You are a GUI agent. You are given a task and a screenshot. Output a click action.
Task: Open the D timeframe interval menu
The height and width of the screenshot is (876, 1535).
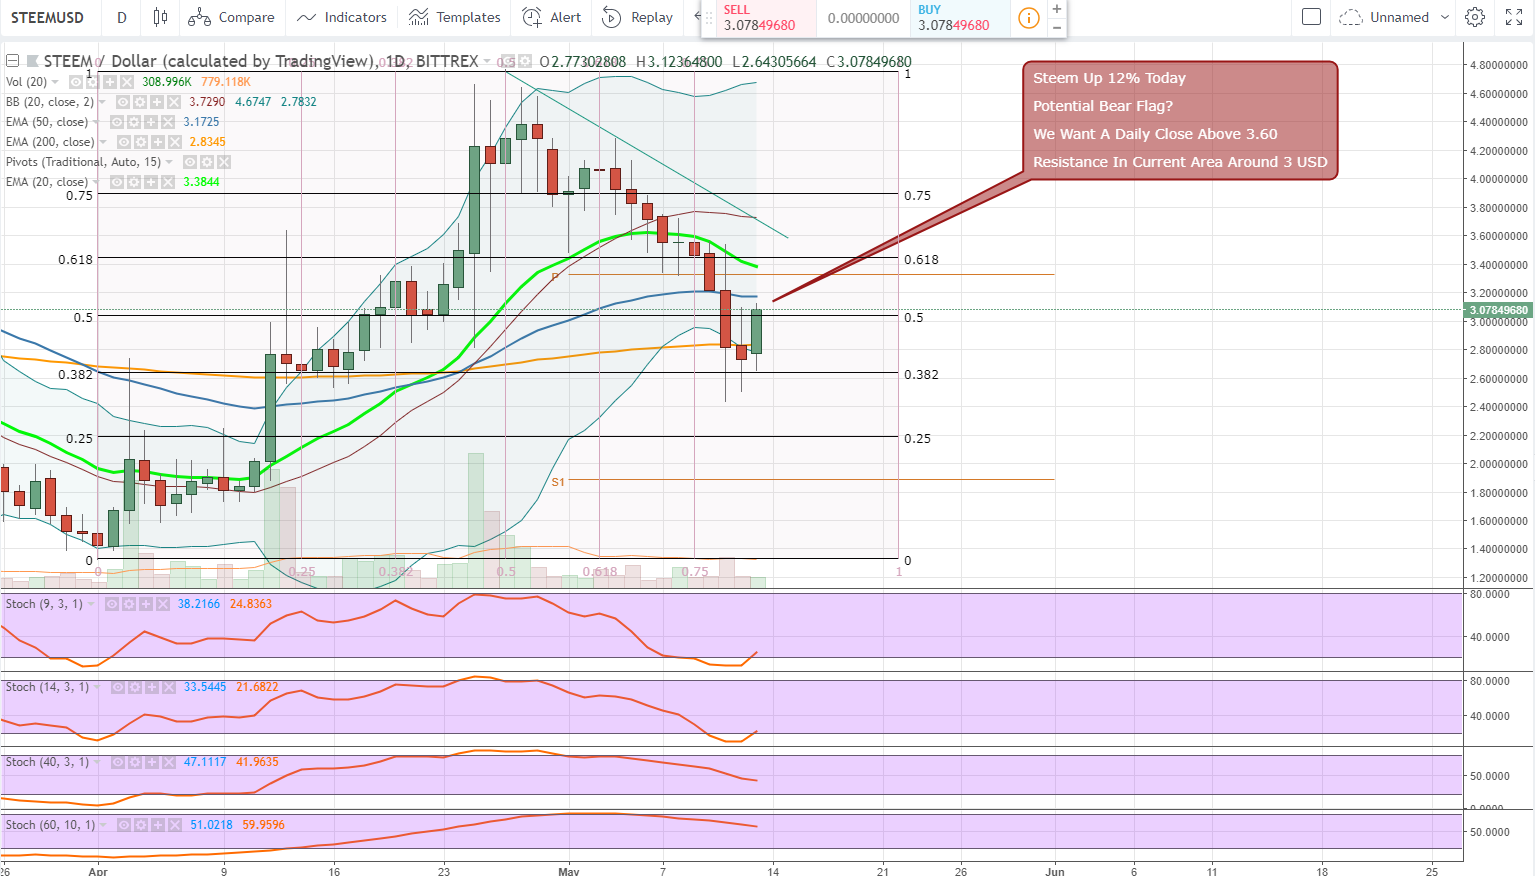[x=121, y=17]
